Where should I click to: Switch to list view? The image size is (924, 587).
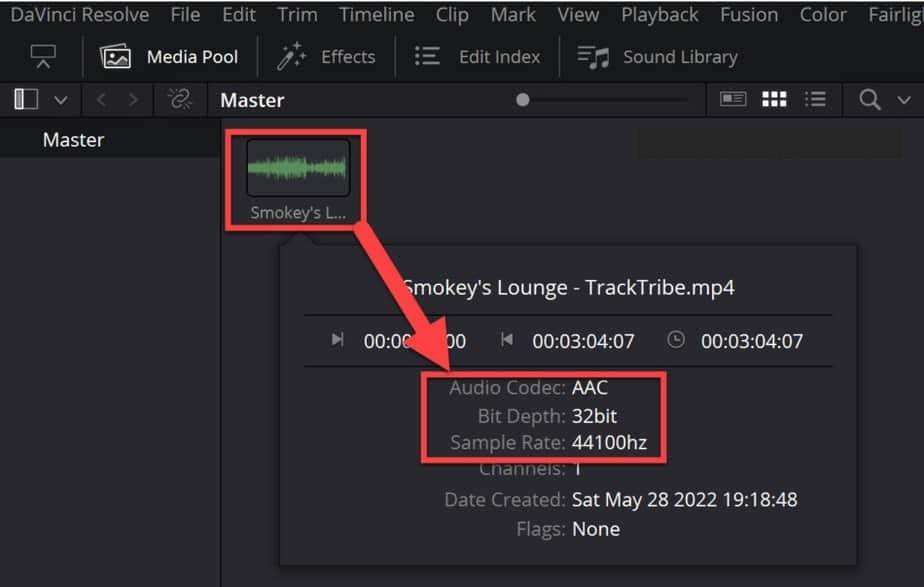815,99
